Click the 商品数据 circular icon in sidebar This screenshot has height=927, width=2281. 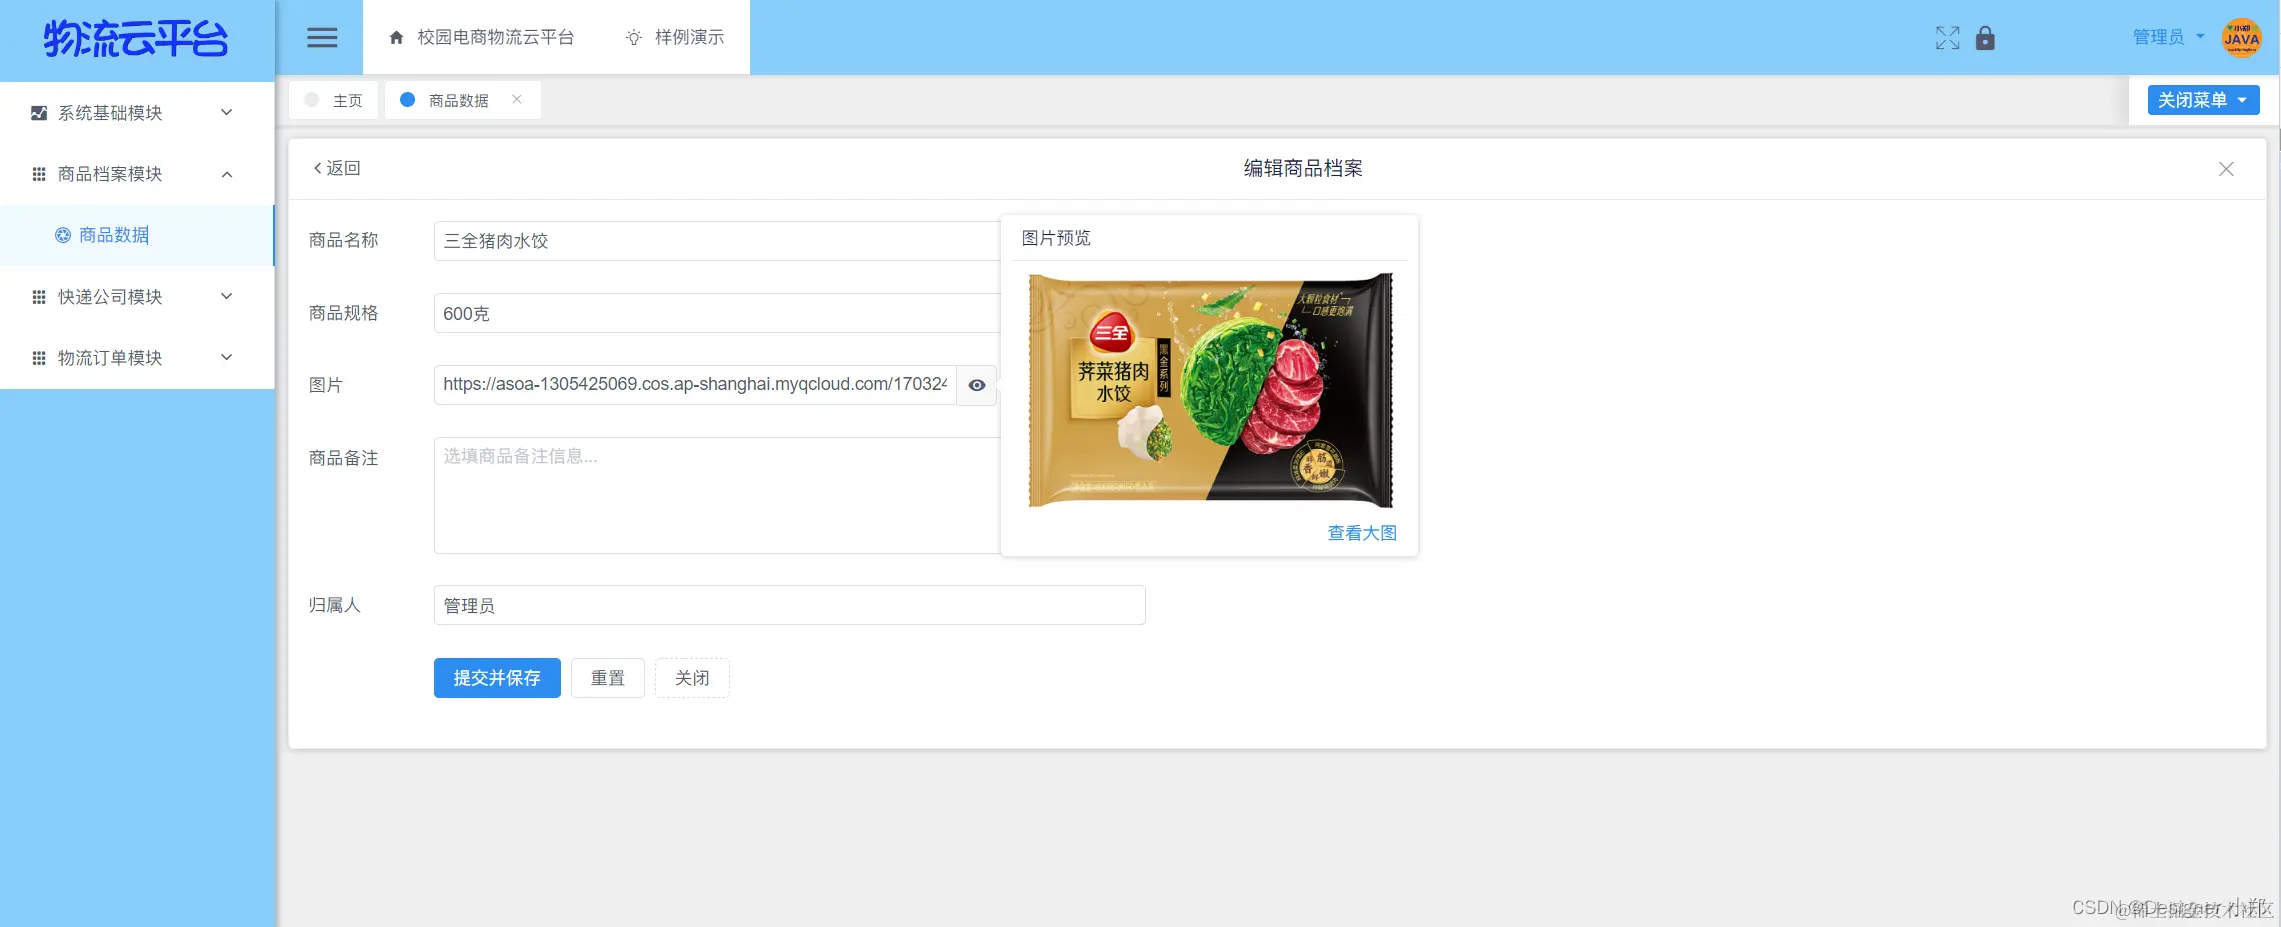[x=63, y=234]
